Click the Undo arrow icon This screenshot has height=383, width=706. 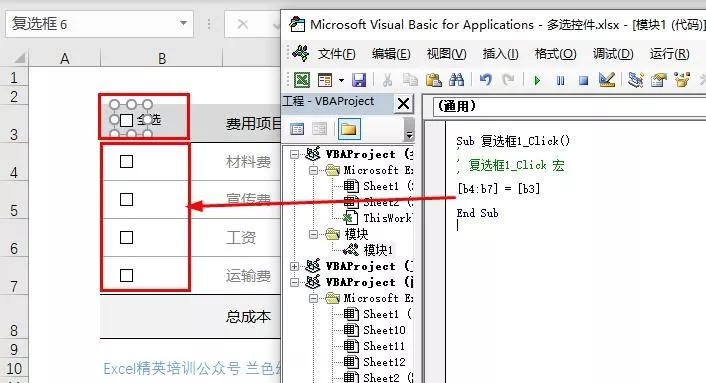[x=485, y=80]
